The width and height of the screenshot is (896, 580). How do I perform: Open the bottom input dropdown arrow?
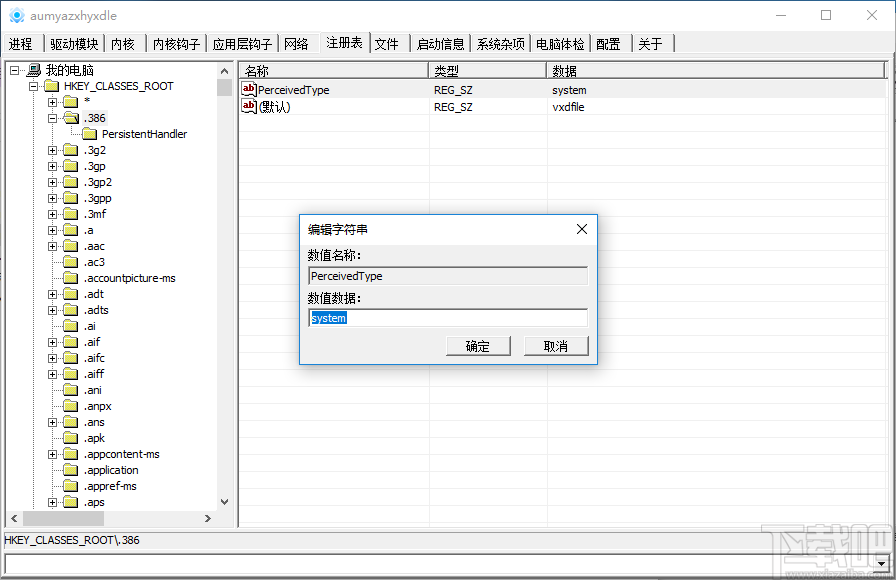(x=882, y=563)
